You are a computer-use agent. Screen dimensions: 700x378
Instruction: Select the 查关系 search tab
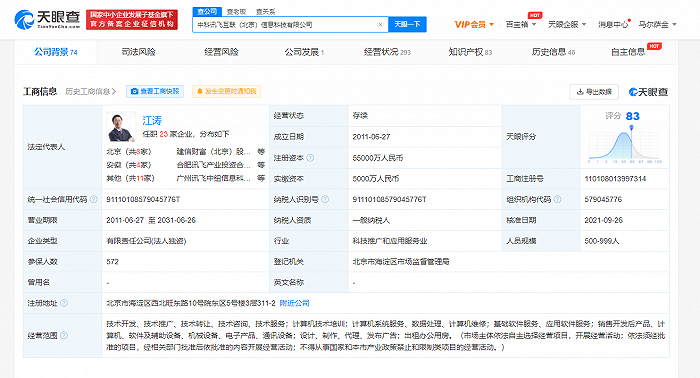pos(266,12)
